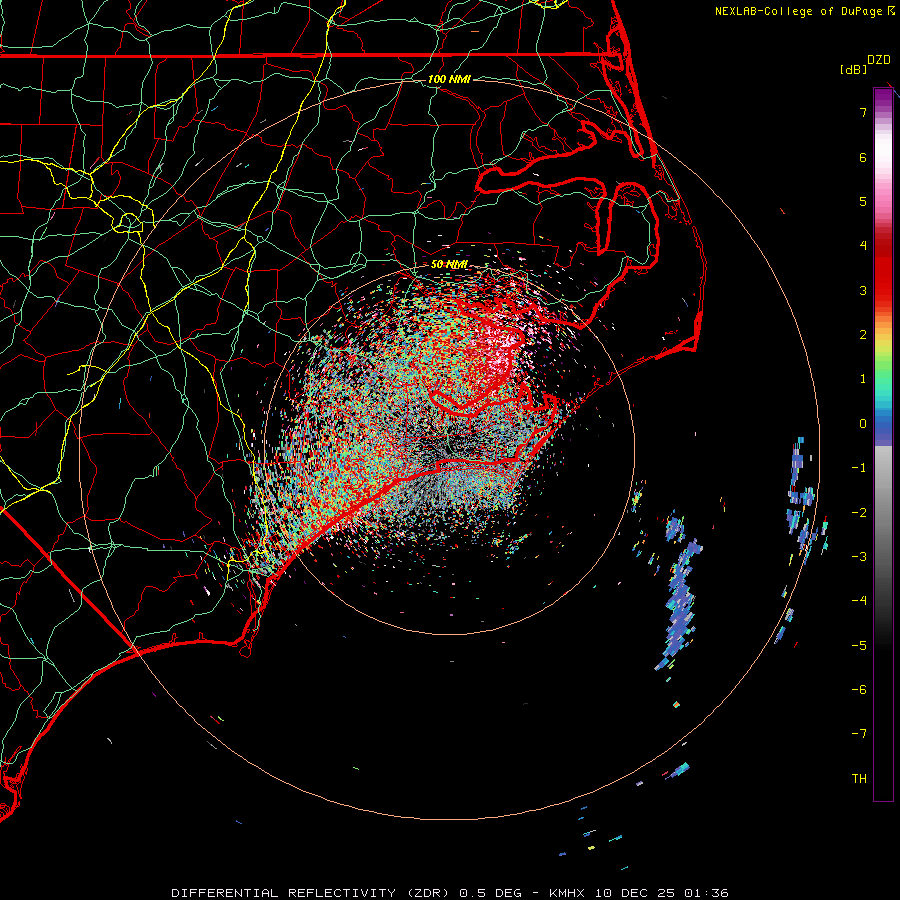Click the 6 dB tick label on the scale
The height and width of the screenshot is (900, 900).
[863, 157]
